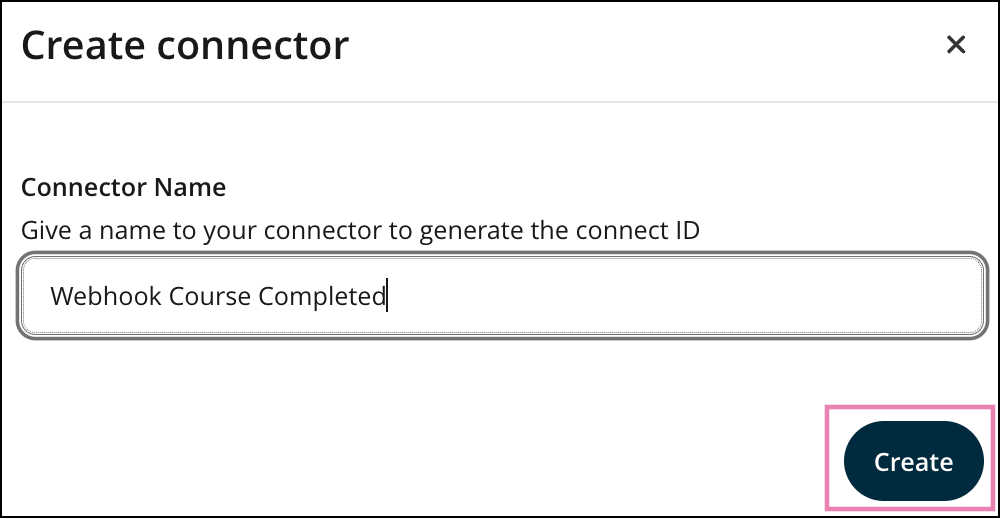Click the "Connector Name" field label
The width and height of the screenshot is (1000, 518).
point(123,187)
